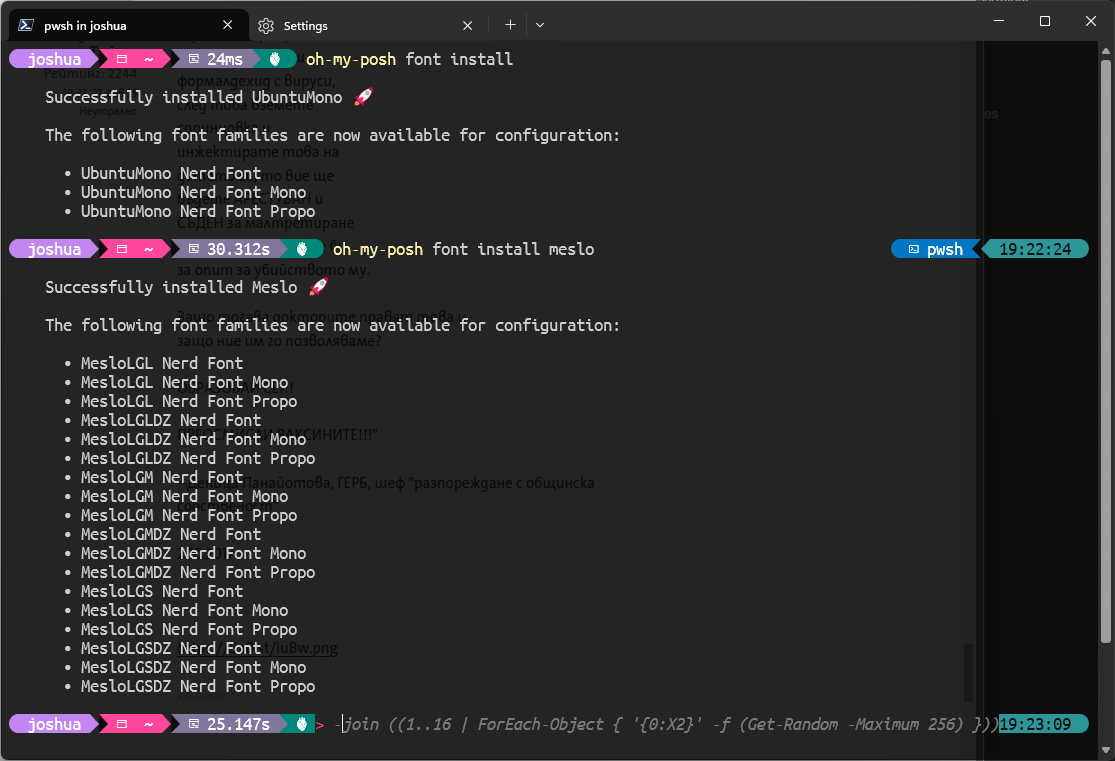This screenshot has height=761, width=1115.
Task: Click 'MesloLGSDZ Nerd Font Propo' entry
Action: tap(198, 686)
